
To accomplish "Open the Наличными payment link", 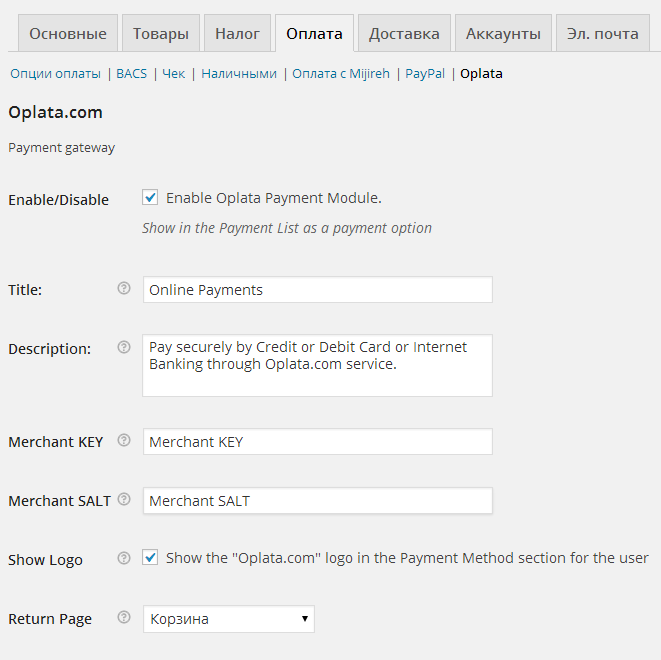I will (x=239, y=74).
